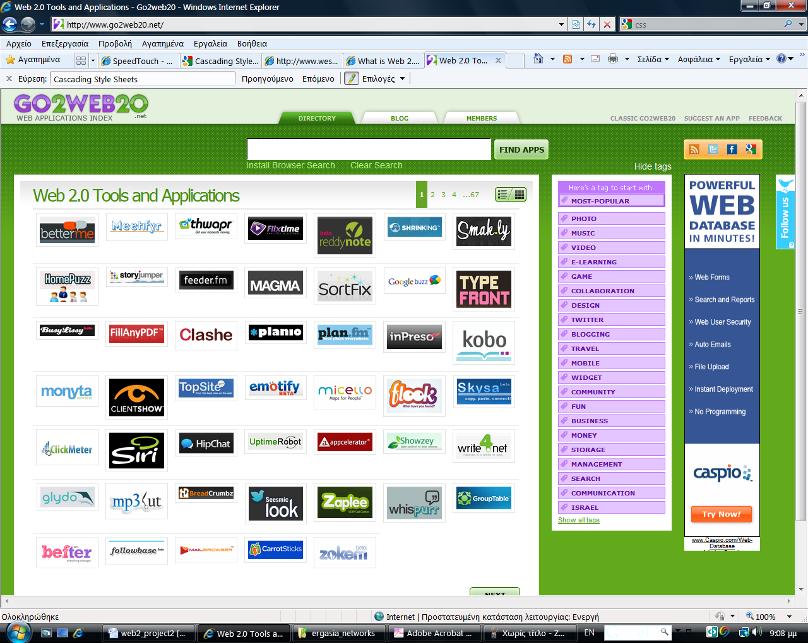Select the E-LEARNING tag
The image size is (808, 643).
(x=611, y=262)
